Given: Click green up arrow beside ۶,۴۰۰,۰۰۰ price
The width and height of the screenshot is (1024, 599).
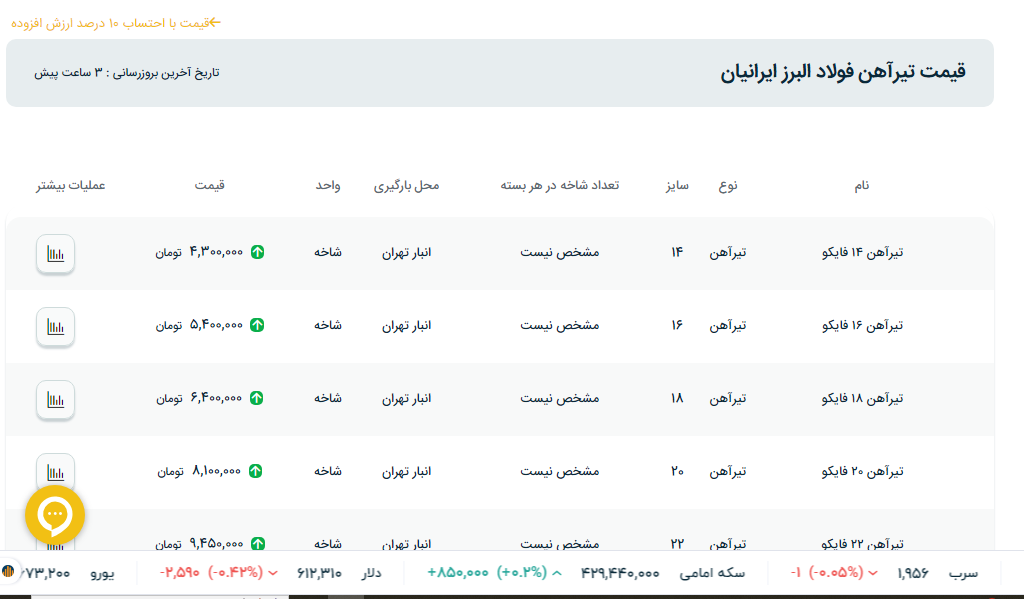Looking at the screenshot, I should [x=257, y=398].
